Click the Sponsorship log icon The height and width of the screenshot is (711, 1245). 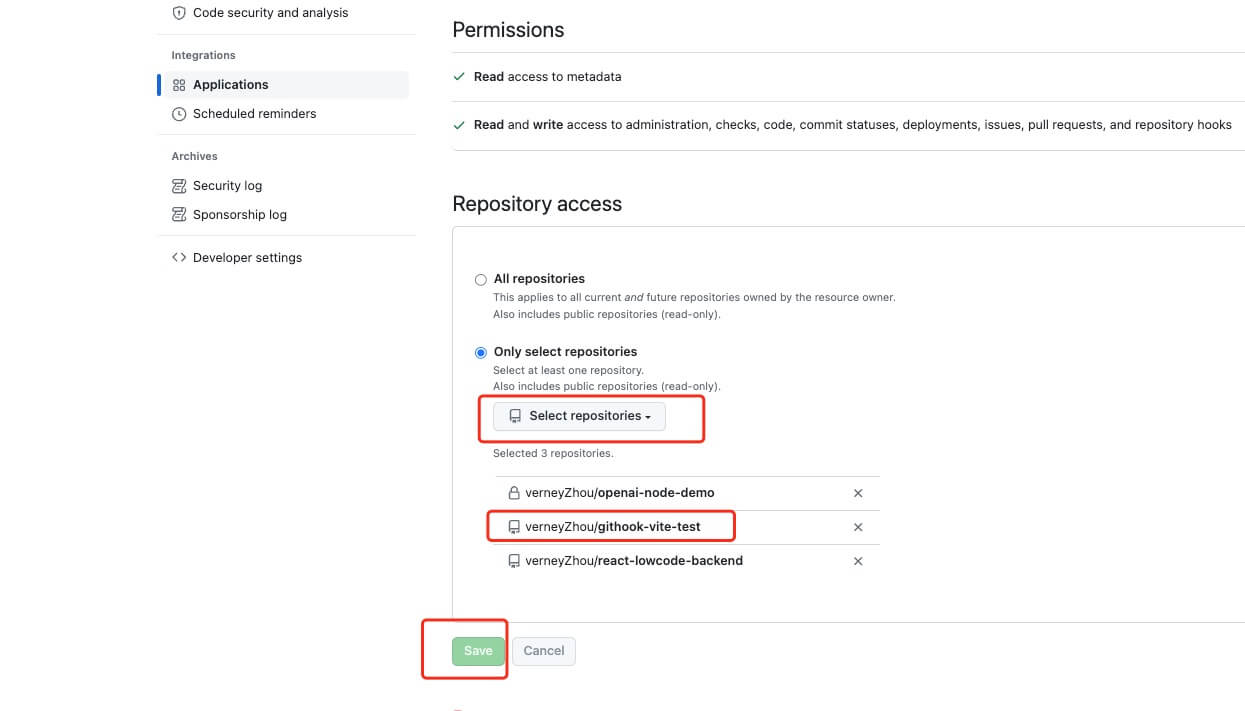click(x=179, y=215)
